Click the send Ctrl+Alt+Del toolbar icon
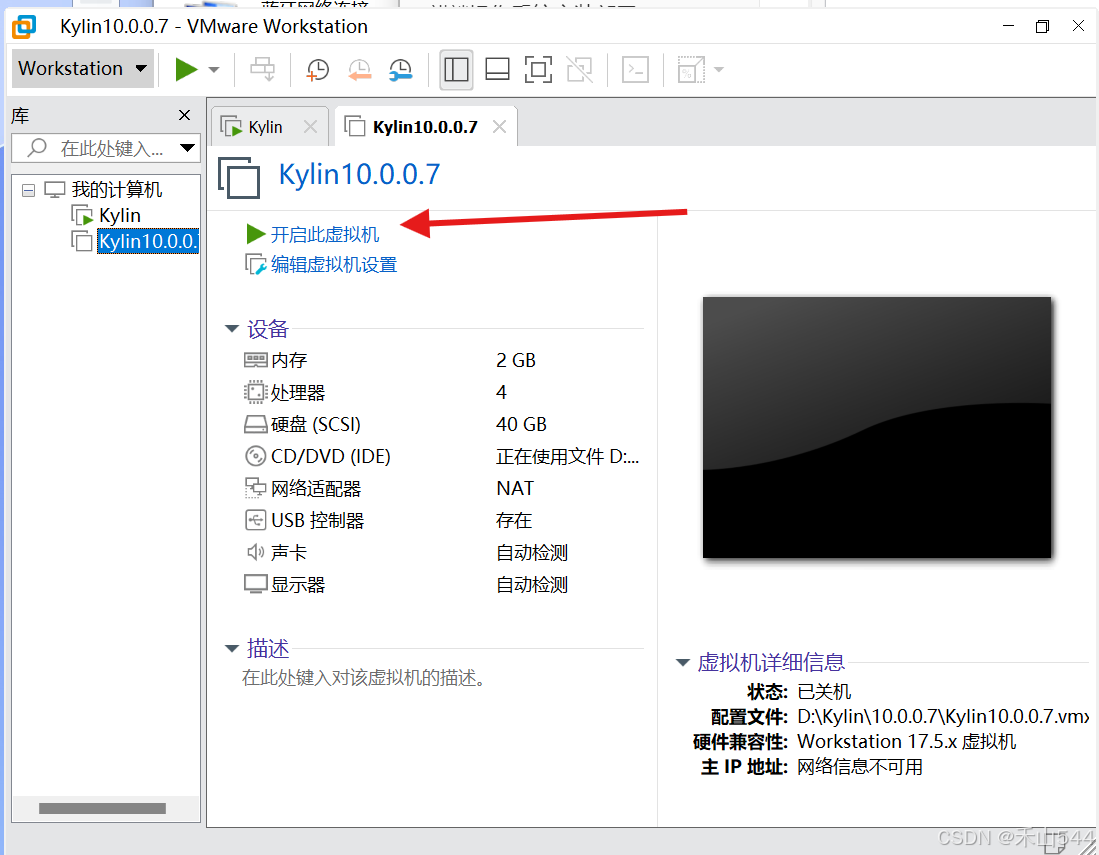The width and height of the screenshot is (1099, 855). pyautogui.click(x=263, y=69)
